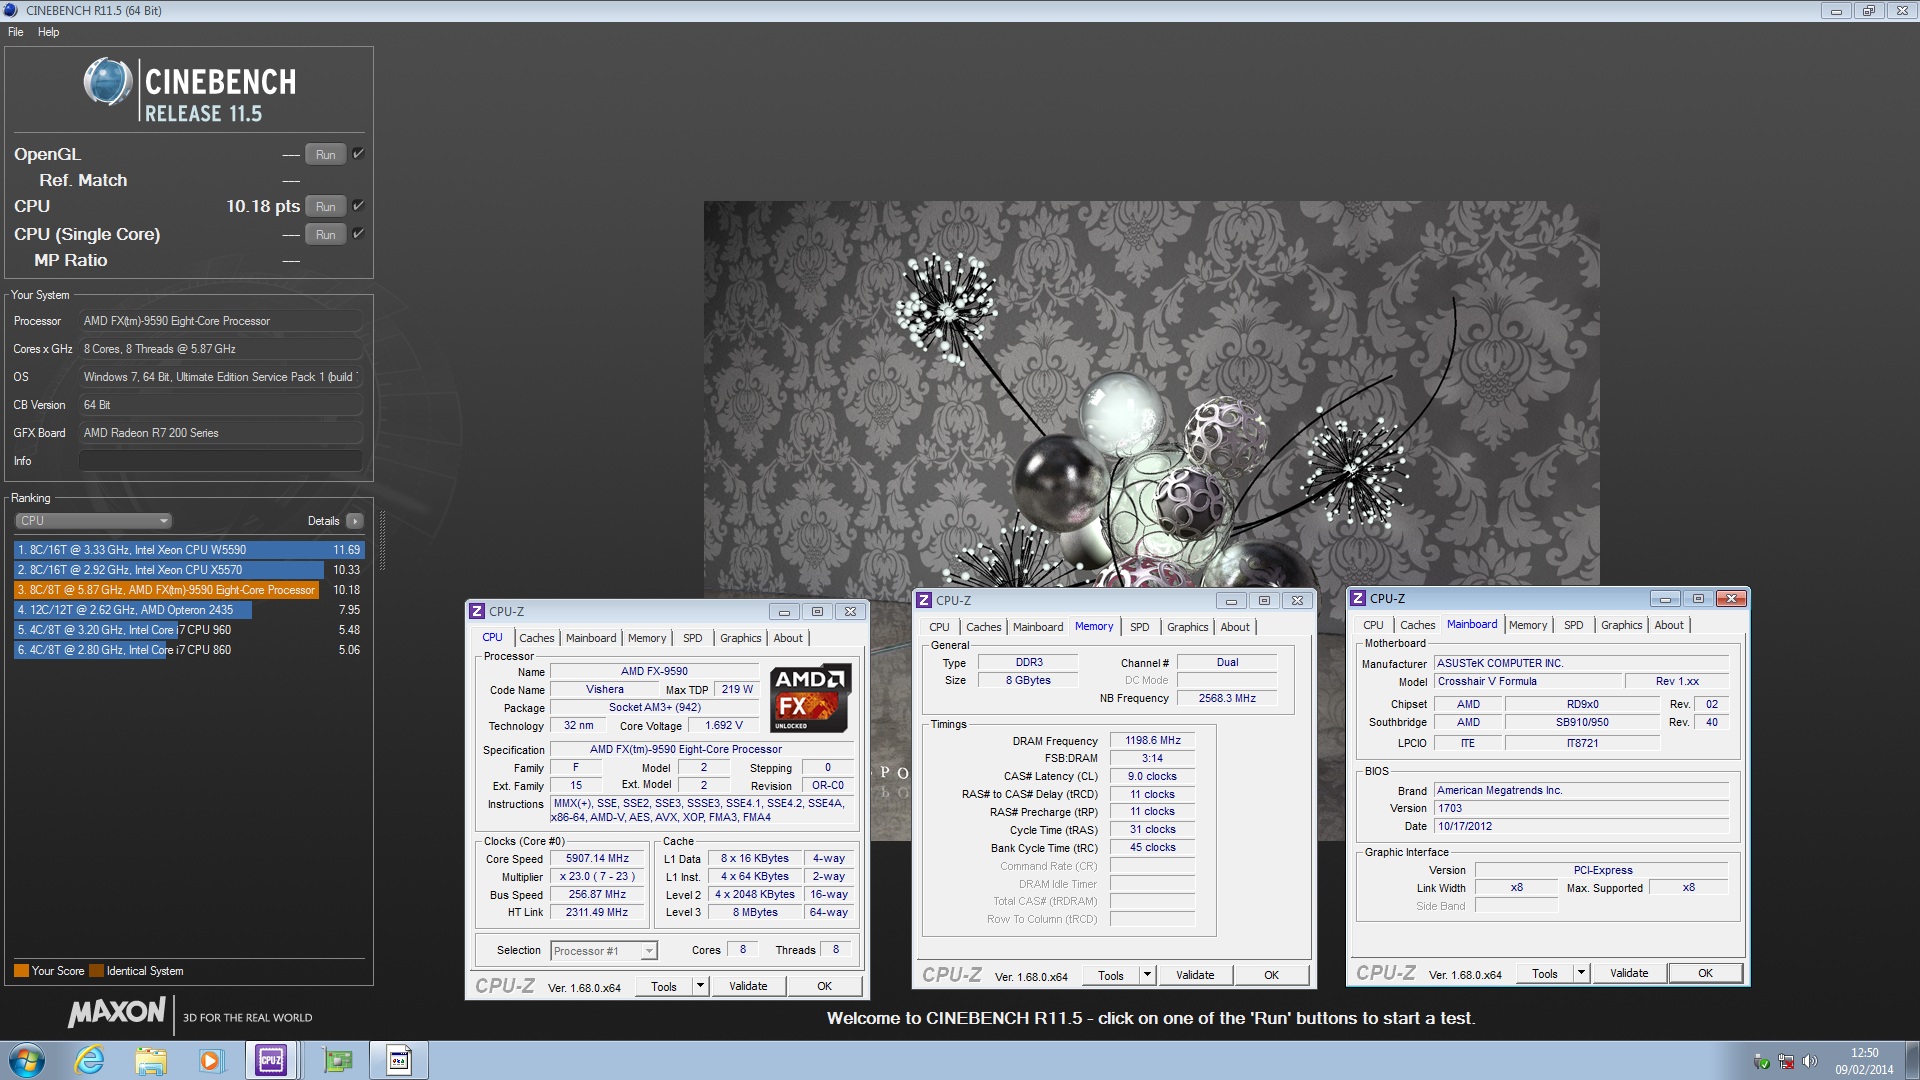Click Z icon in CPU tab CPU-Z title bar
1920x1080 pixels.
(478, 611)
